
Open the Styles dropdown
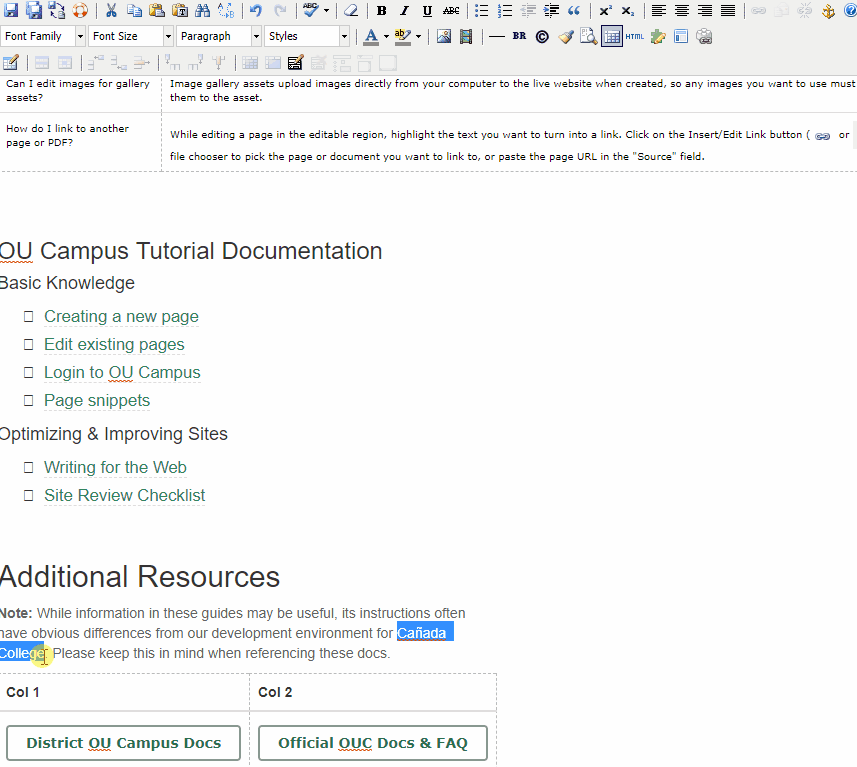pos(307,36)
